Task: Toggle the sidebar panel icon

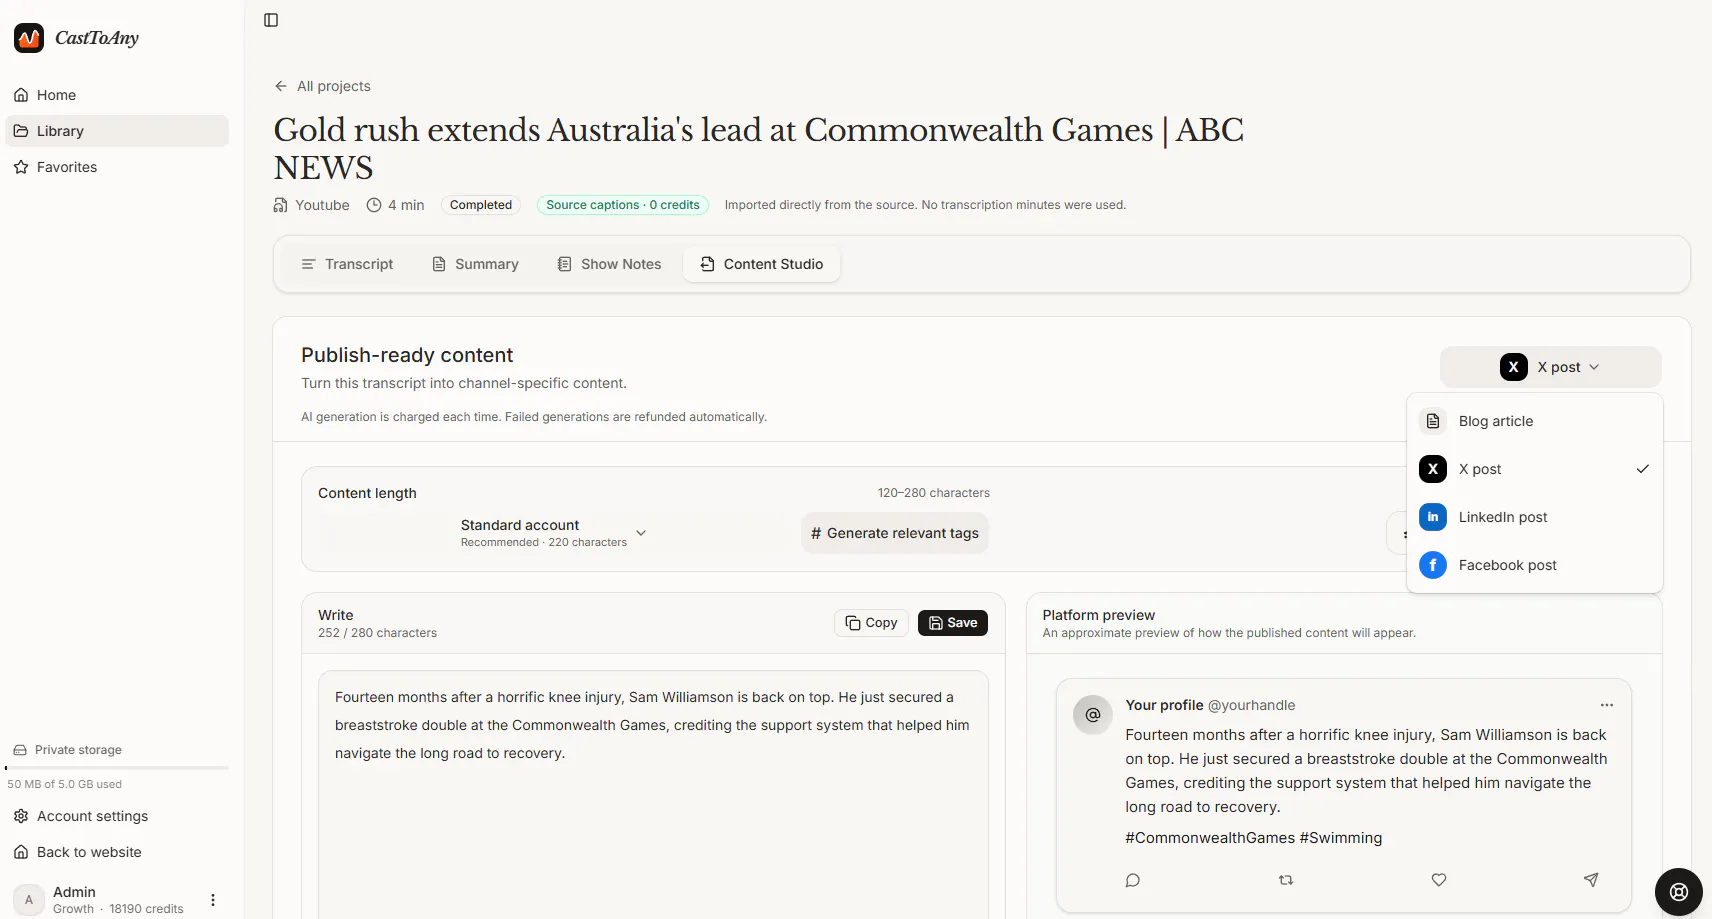Action: tap(271, 20)
